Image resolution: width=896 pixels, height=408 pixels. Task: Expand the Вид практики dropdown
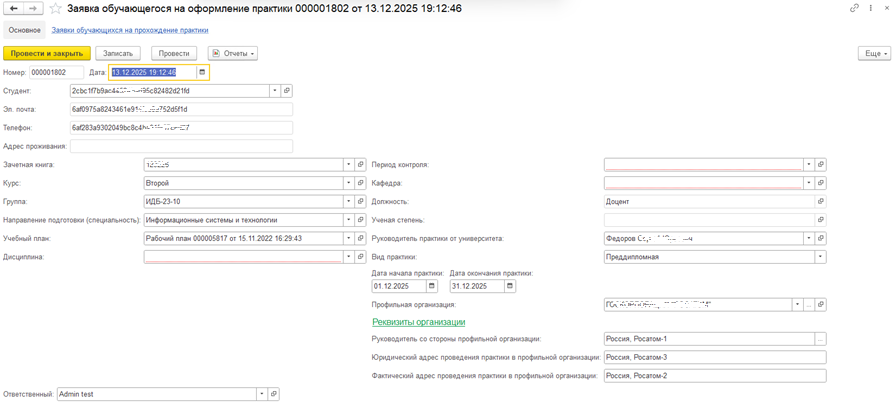tap(821, 257)
